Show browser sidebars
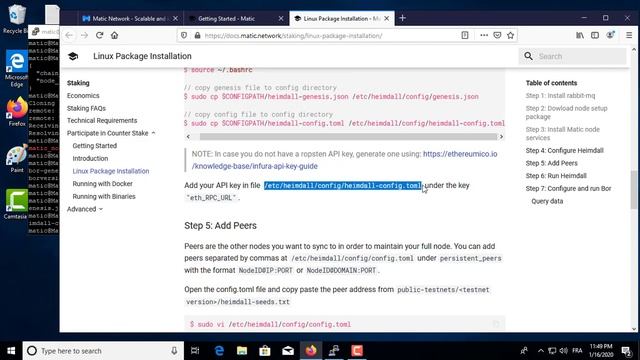The width and height of the screenshot is (640, 360). tap(595, 36)
